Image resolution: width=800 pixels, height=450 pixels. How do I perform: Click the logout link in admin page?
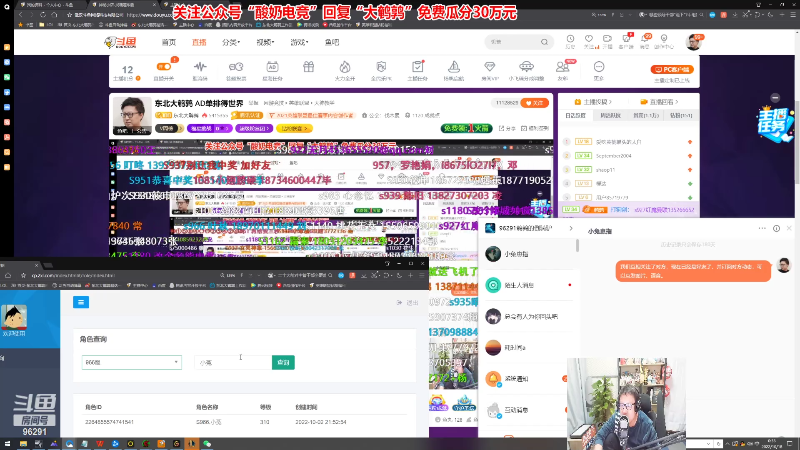[408, 303]
